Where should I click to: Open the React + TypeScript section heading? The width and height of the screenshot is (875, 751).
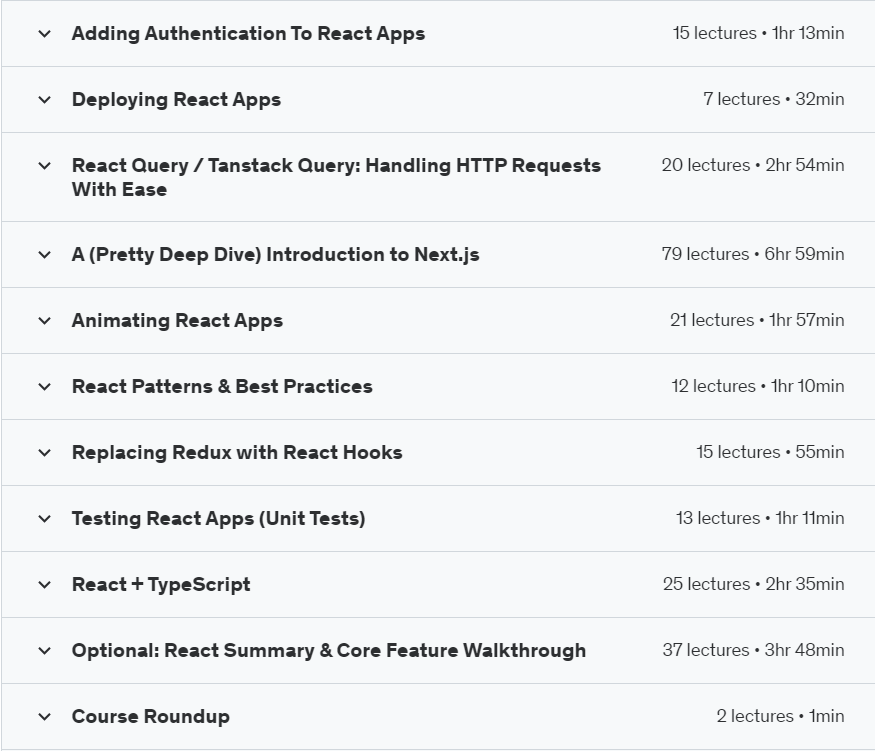coord(161,585)
